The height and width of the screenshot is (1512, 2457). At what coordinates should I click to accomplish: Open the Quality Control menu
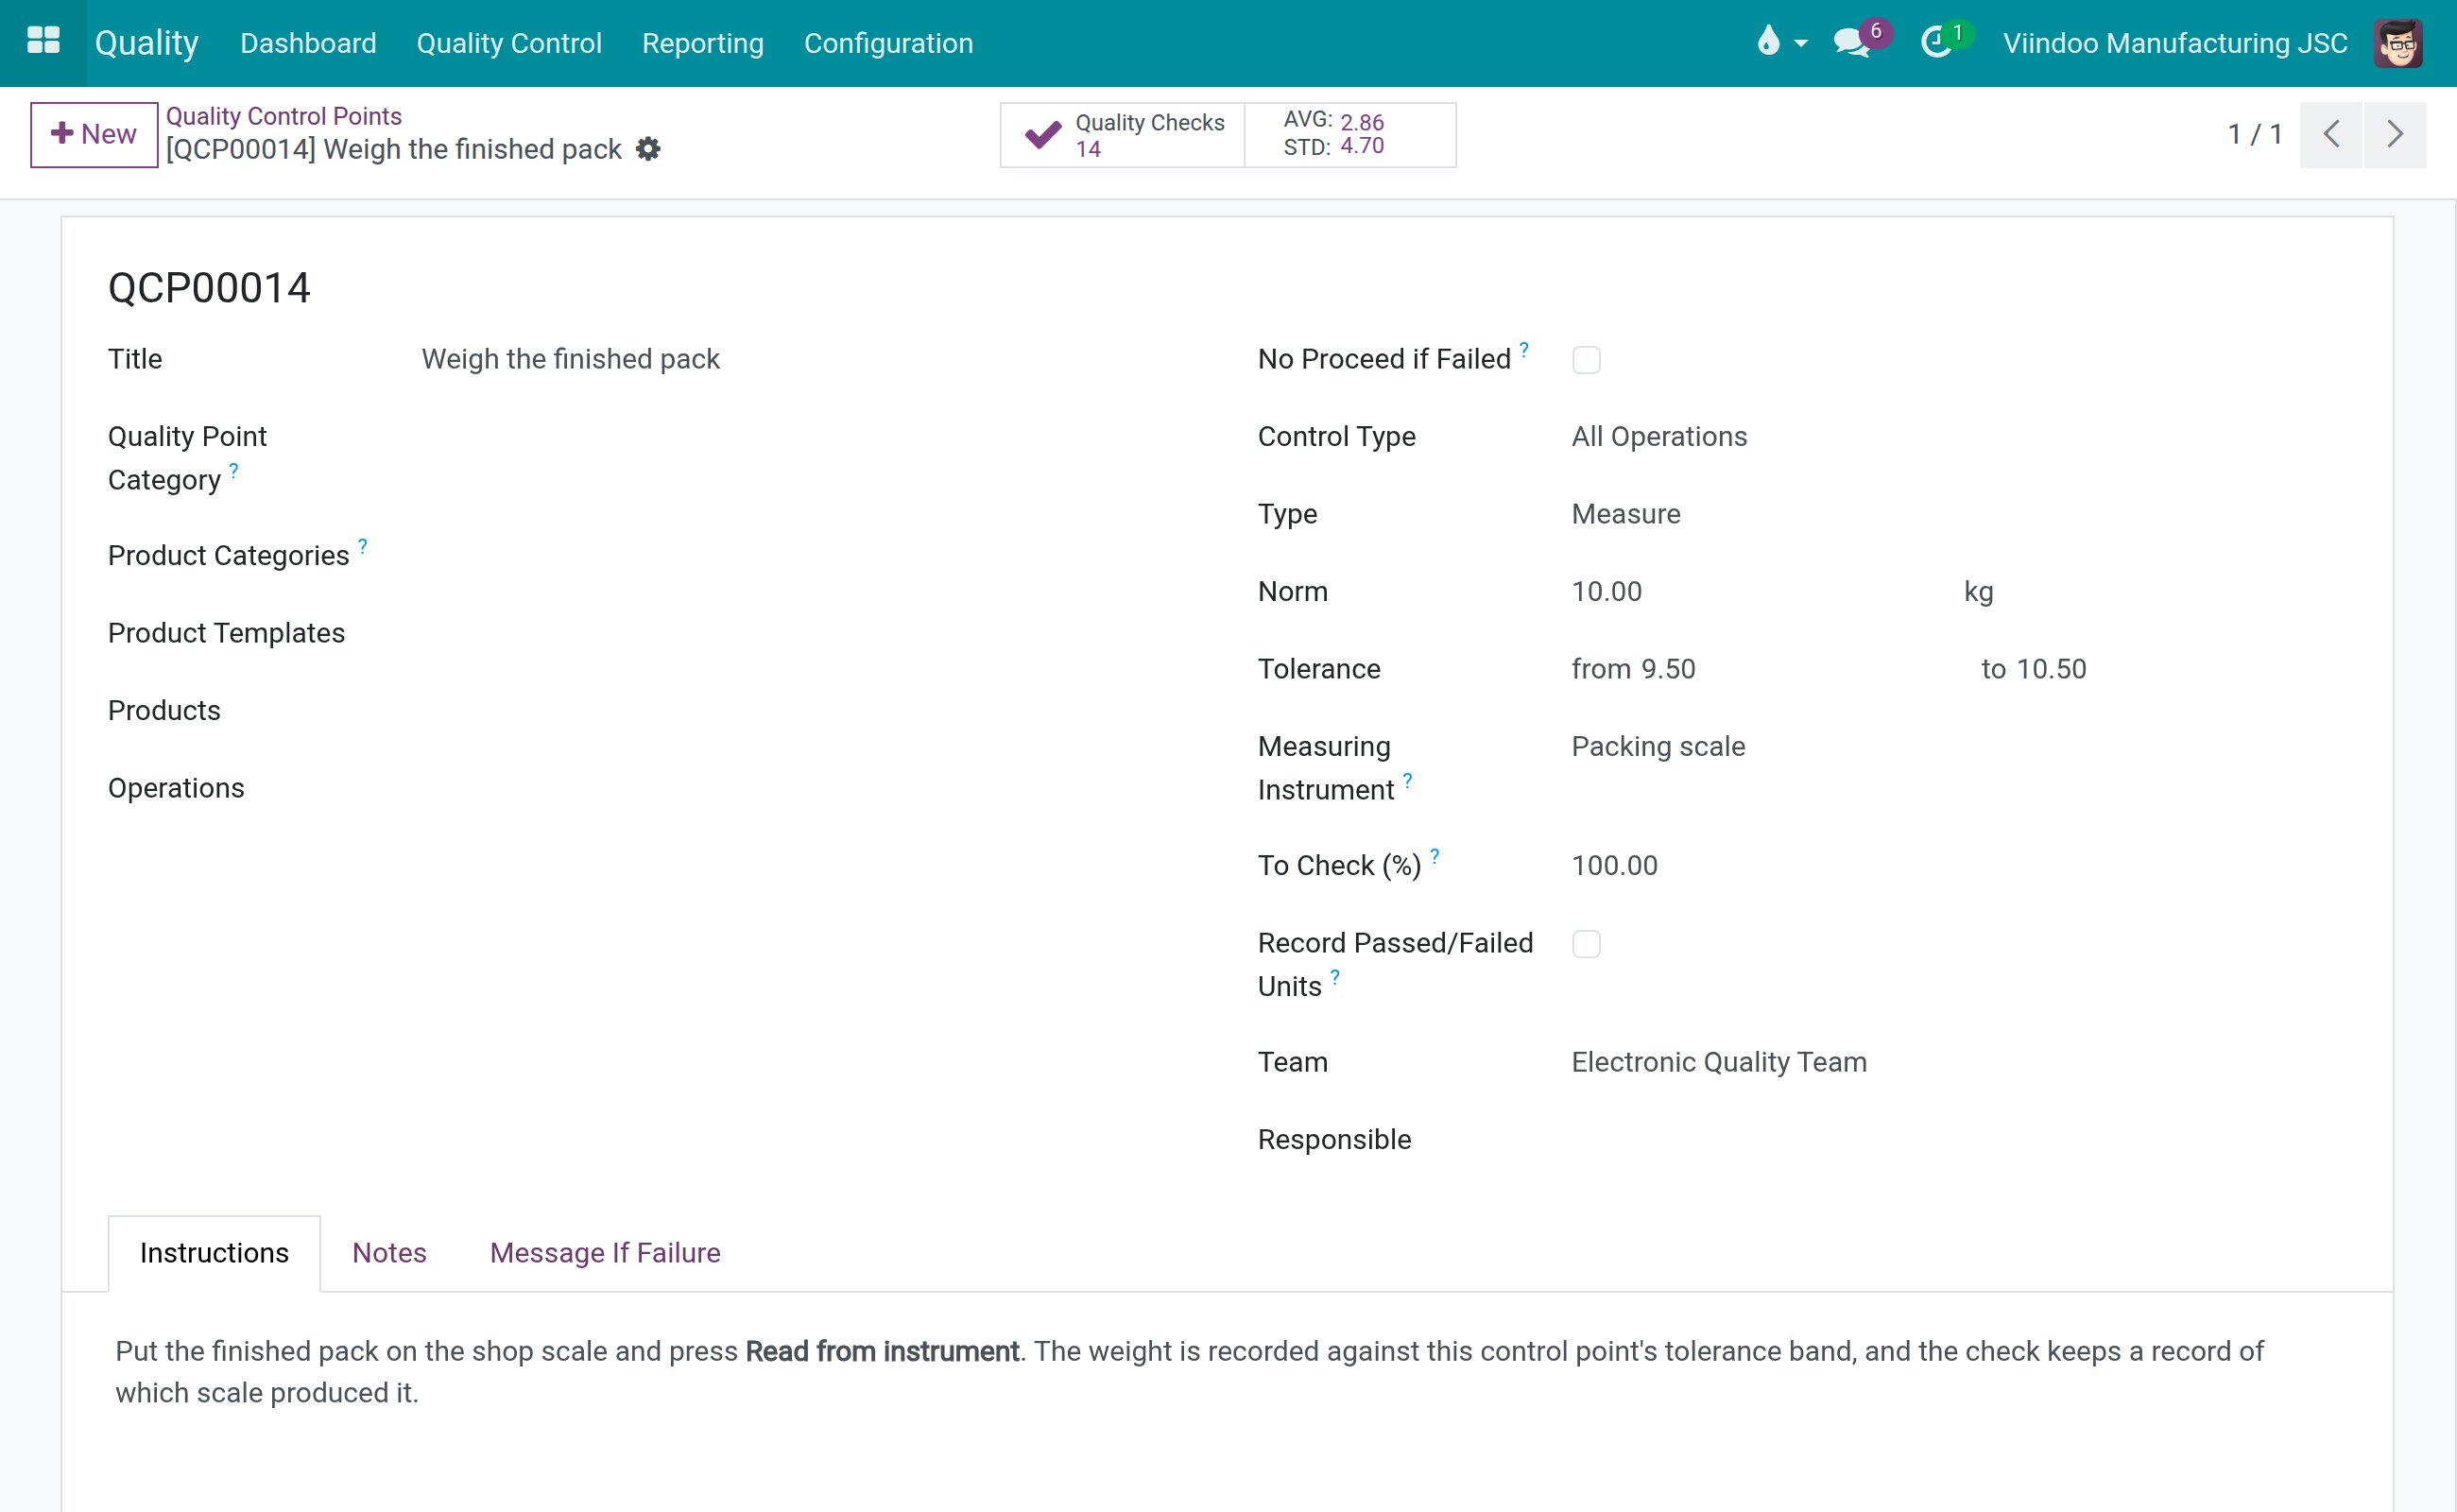click(x=509, y=43)
